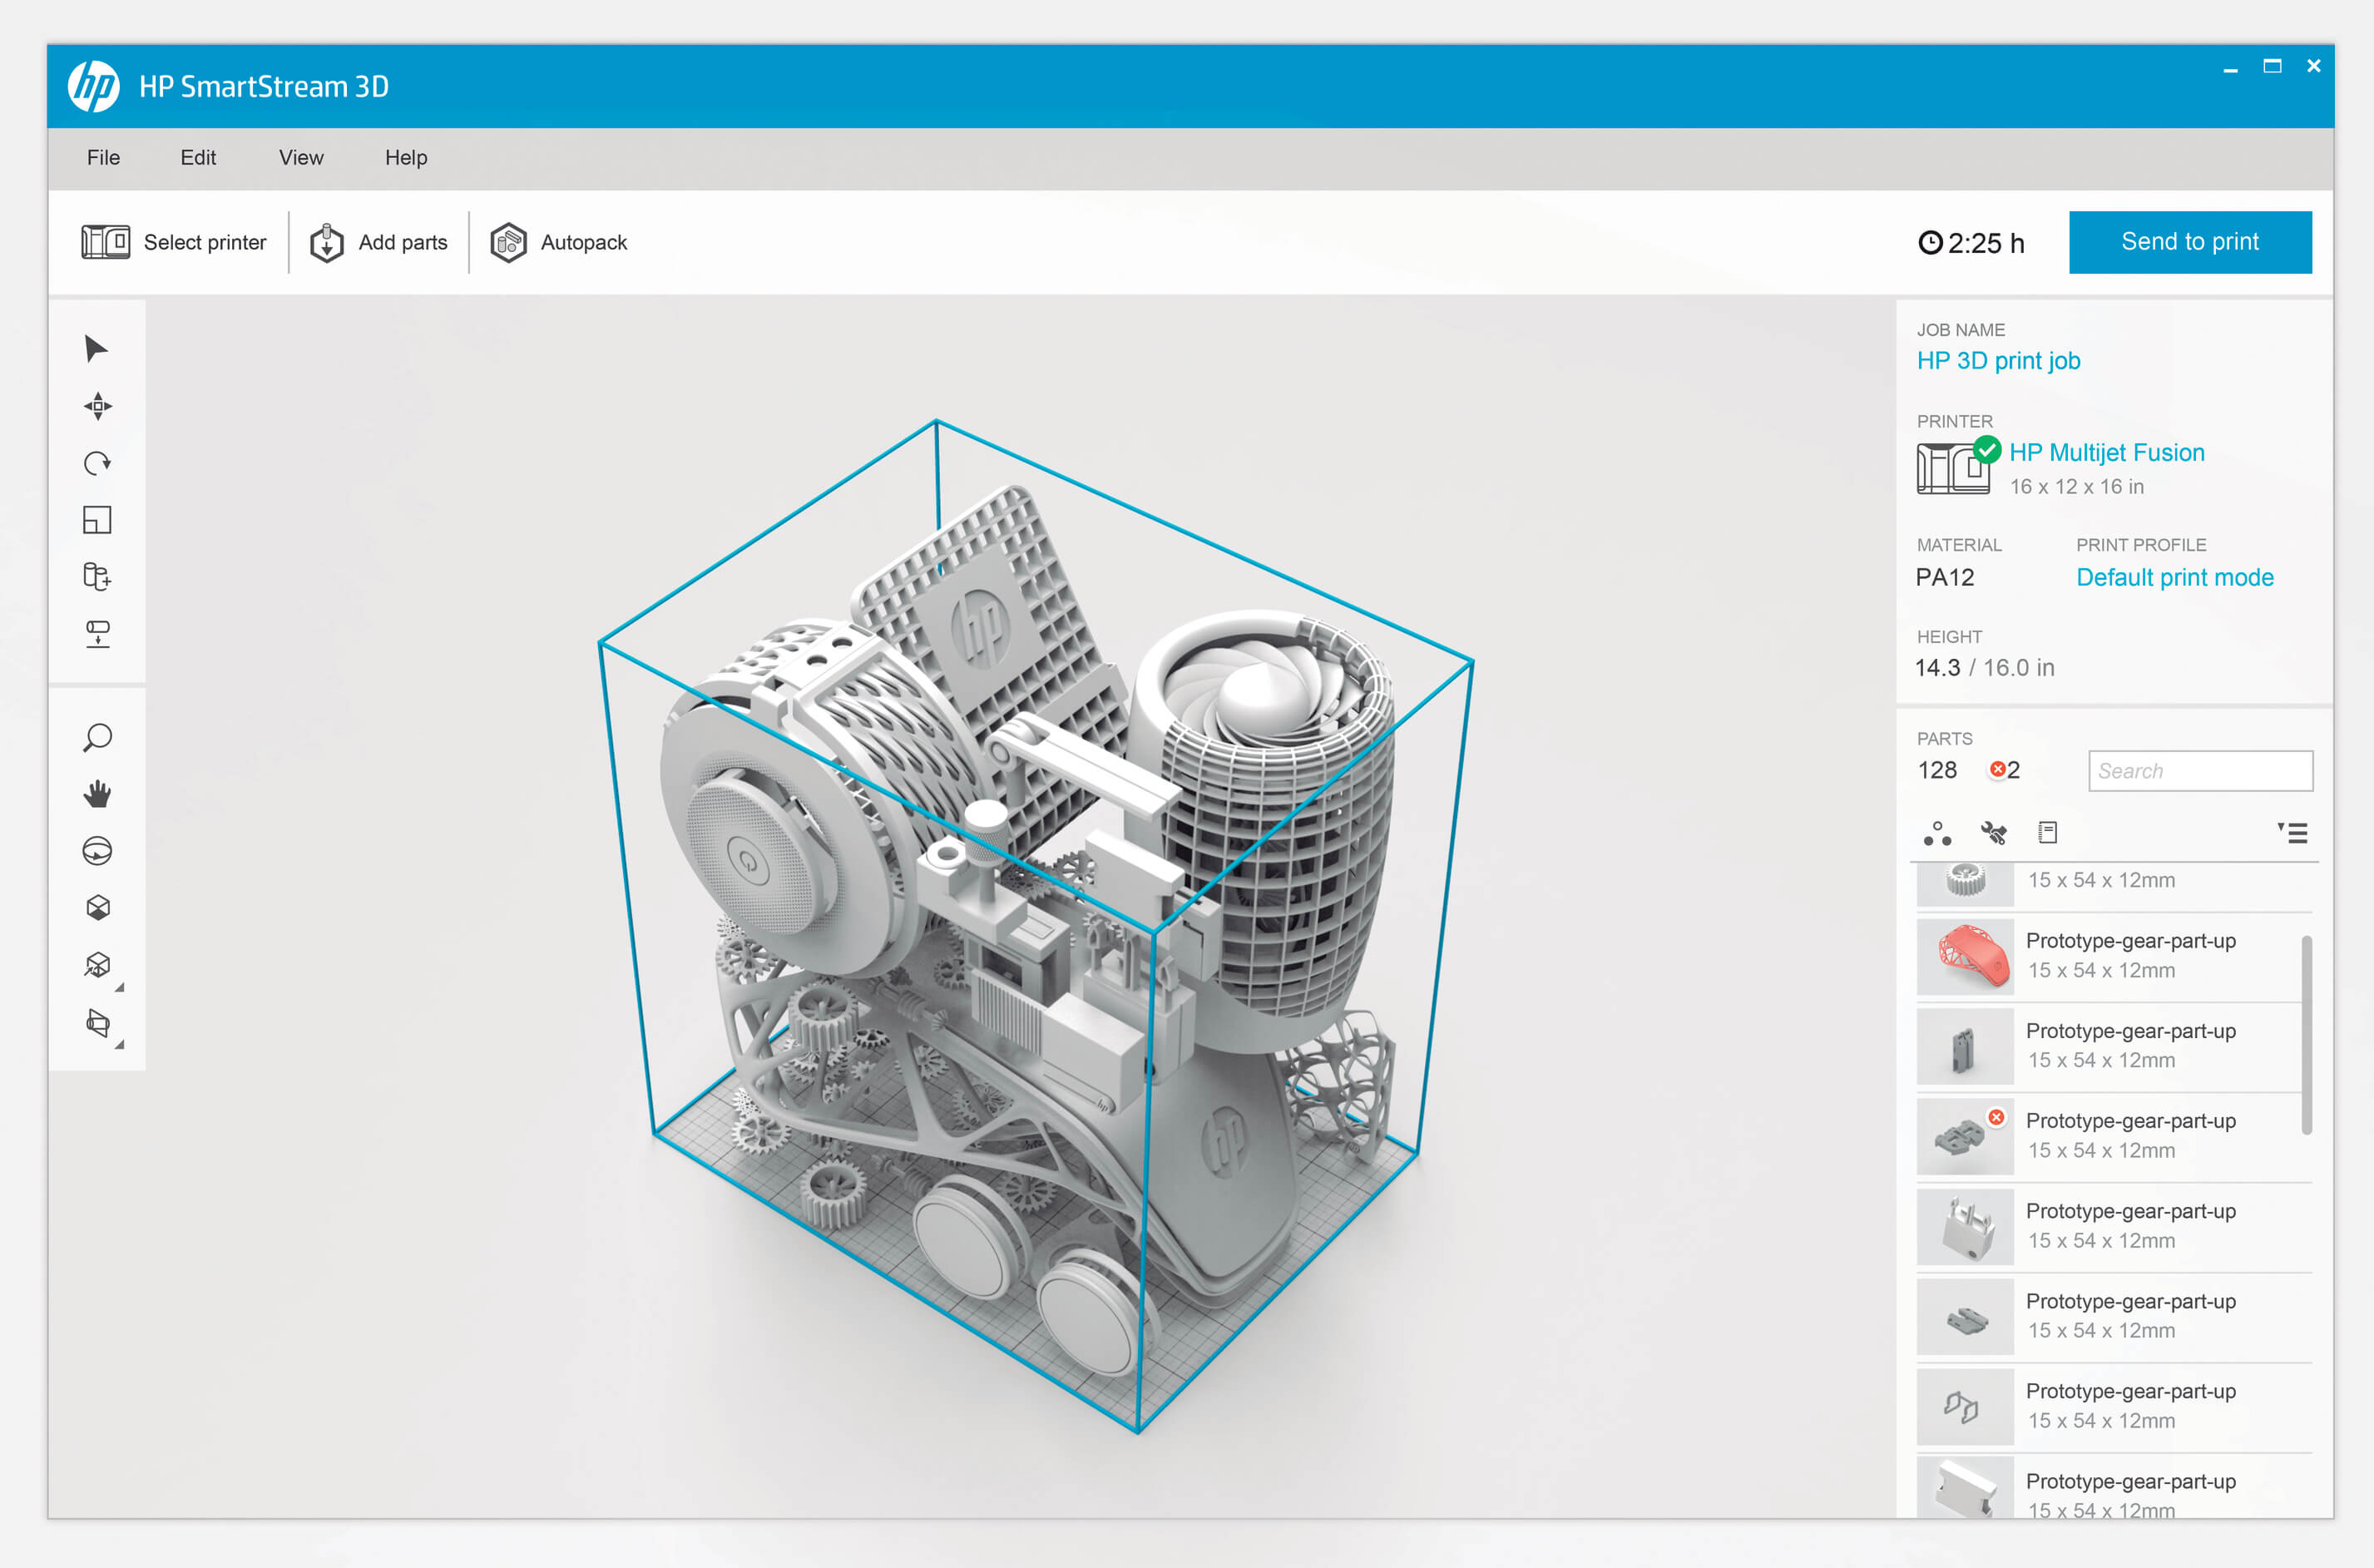The image size is (2374, 1568).
Task: Pick the Scale tool with nested squares
Action: point(97,520)
